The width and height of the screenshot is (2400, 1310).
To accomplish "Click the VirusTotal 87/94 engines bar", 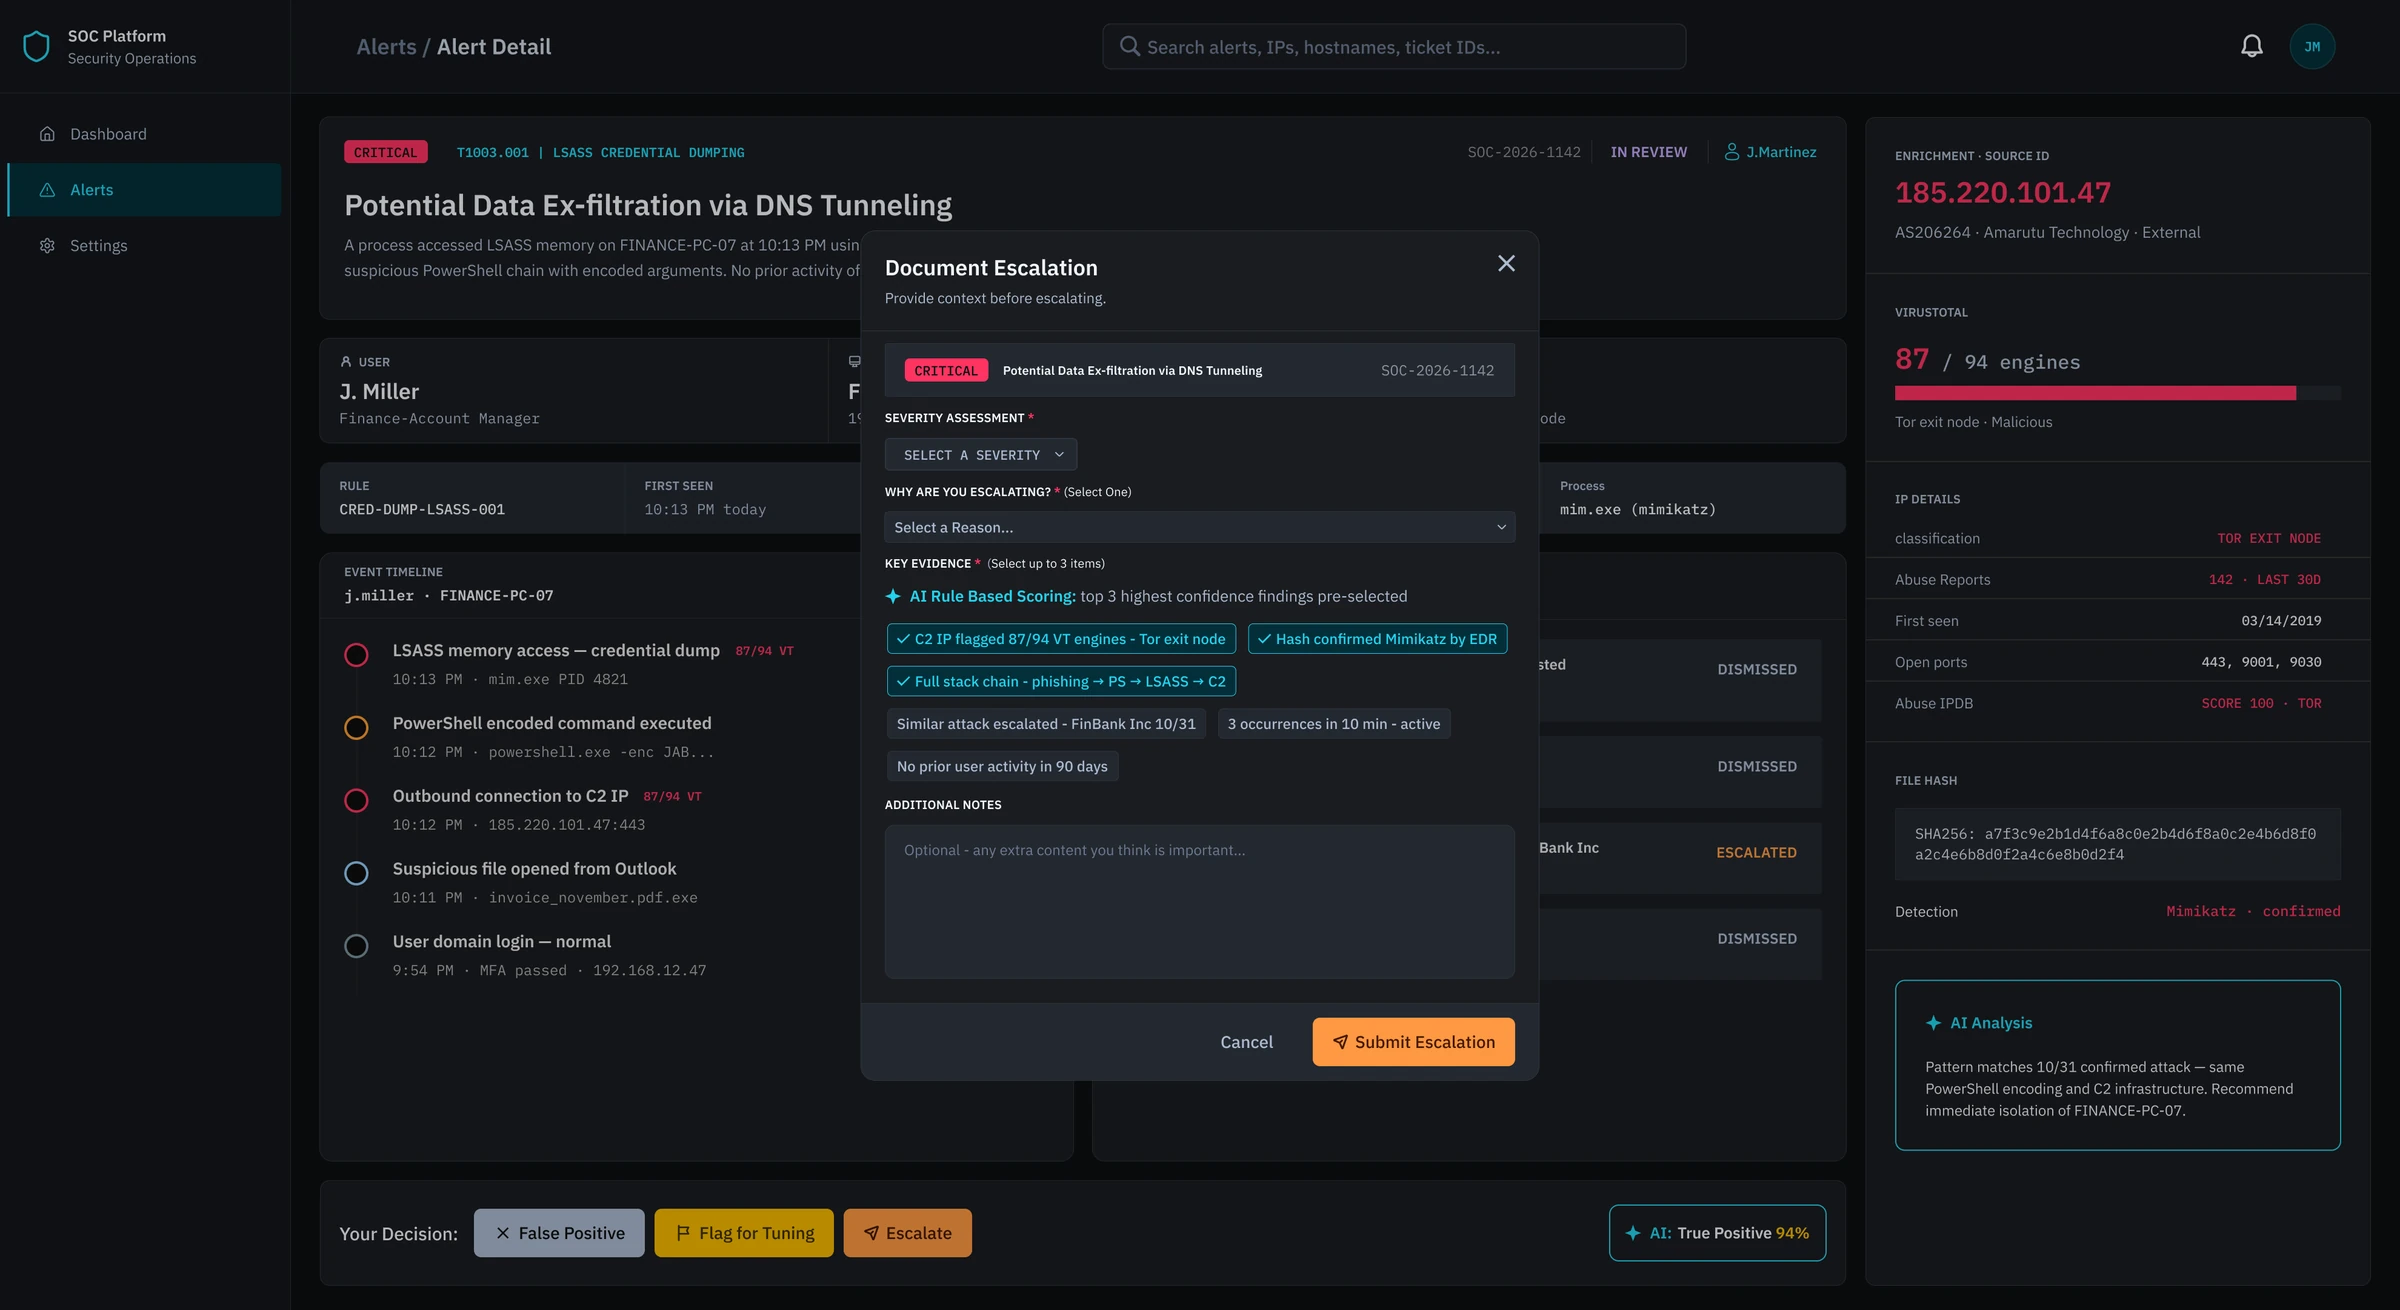I will coord(2117,393).
